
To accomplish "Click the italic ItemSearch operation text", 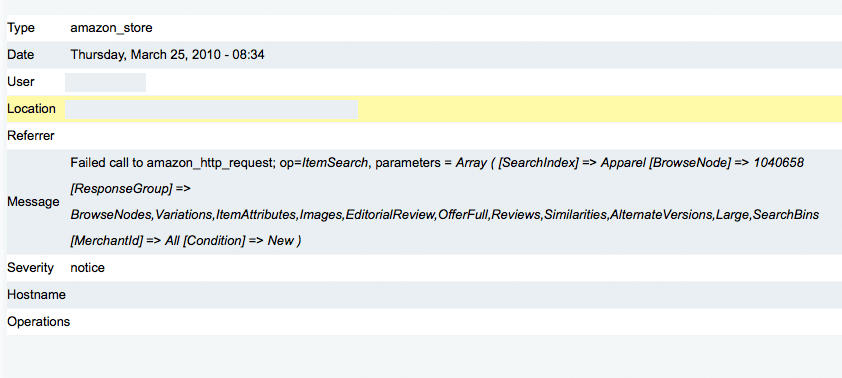I will (335, 163).
